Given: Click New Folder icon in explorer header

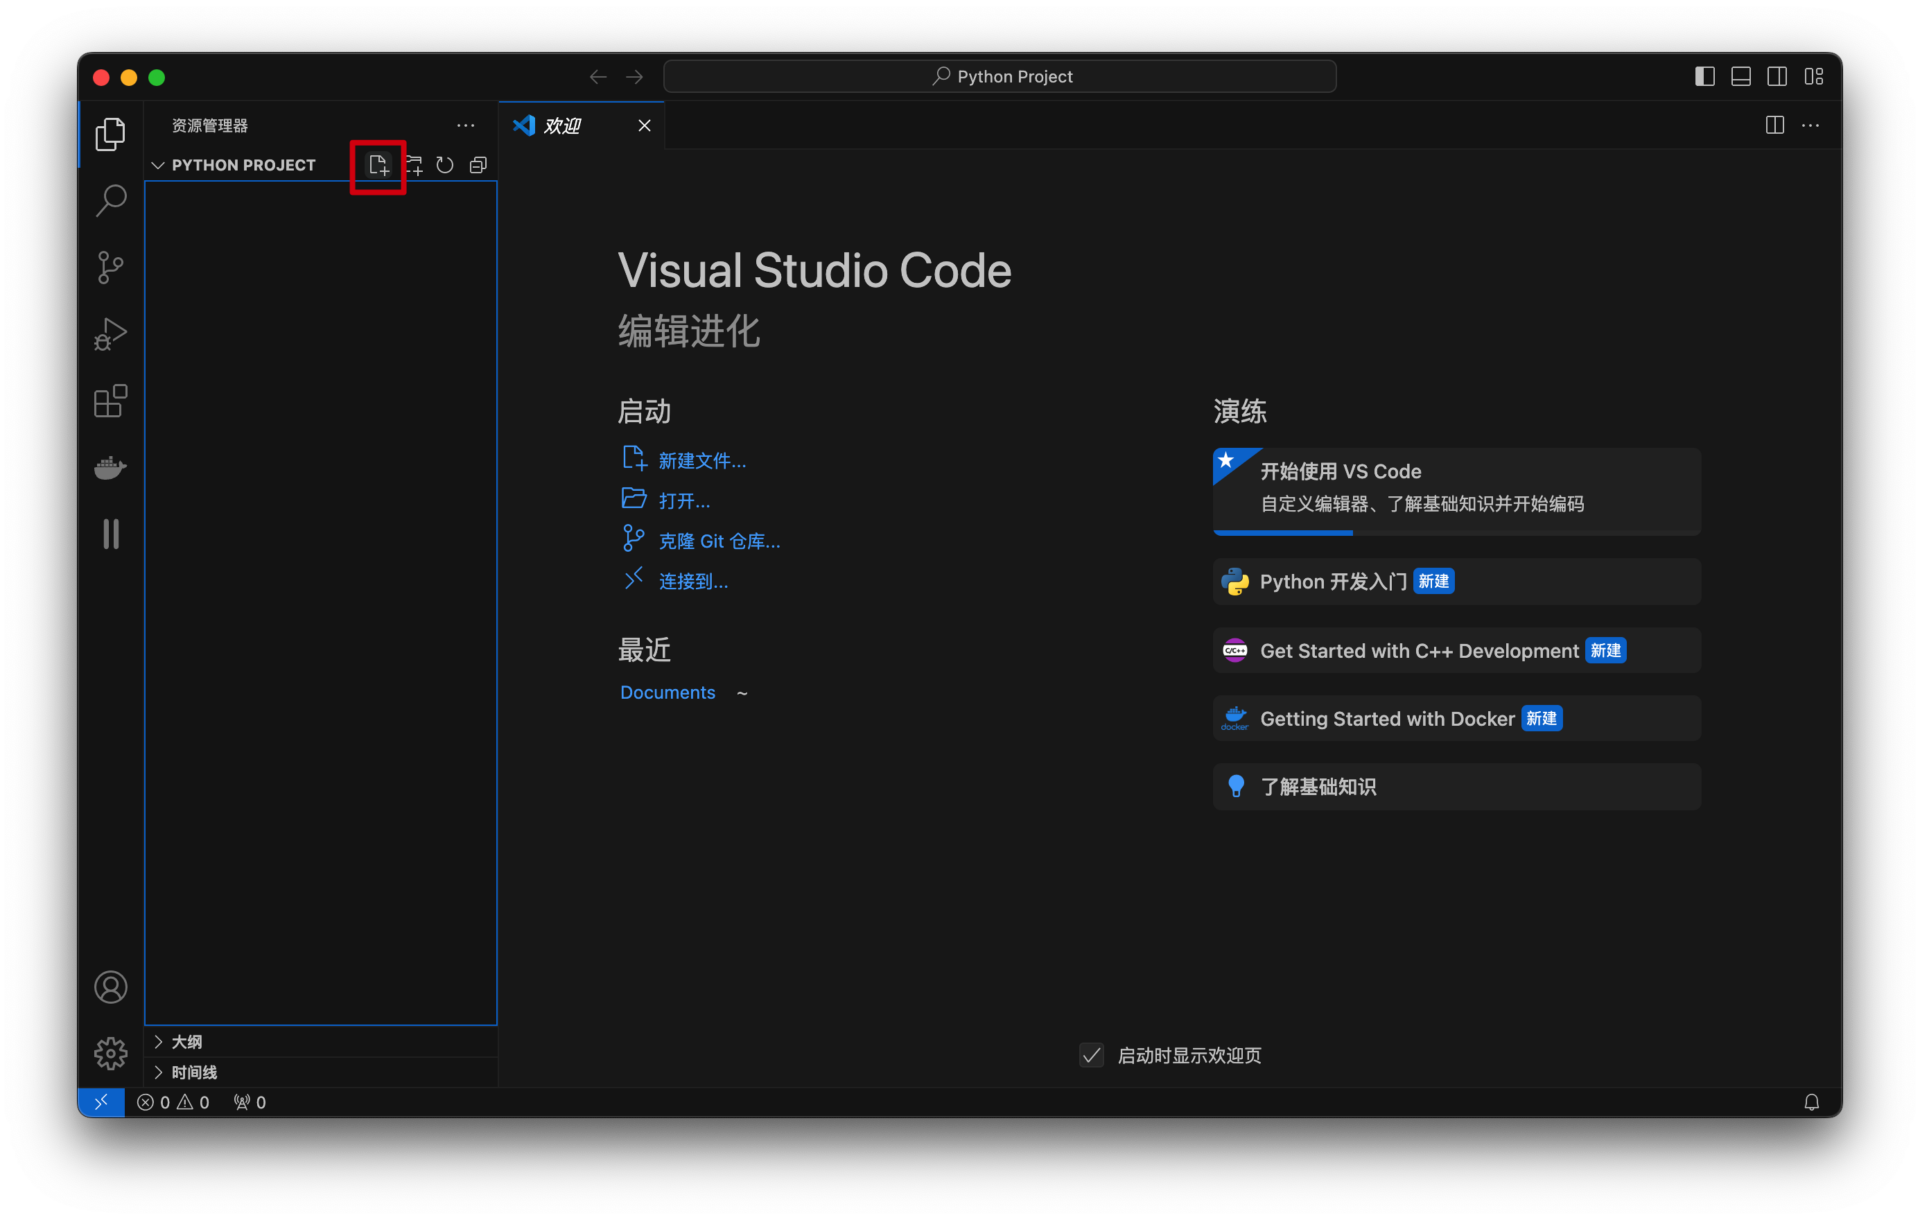Looking at the screenshot, I should (413, 165).
